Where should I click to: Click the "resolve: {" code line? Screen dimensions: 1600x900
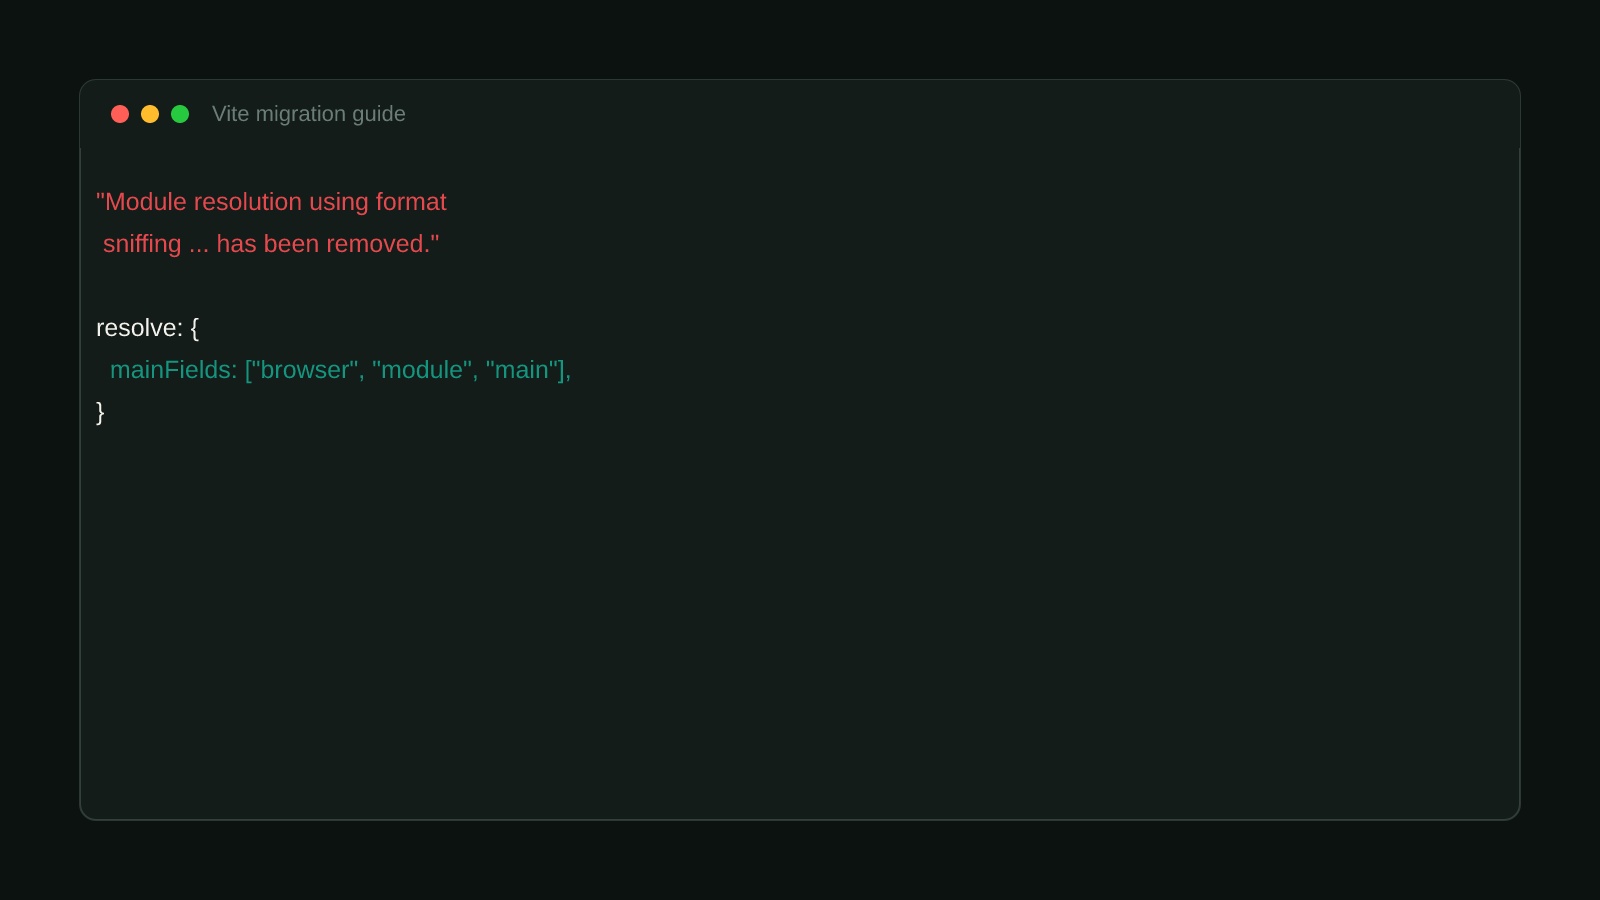148,328
